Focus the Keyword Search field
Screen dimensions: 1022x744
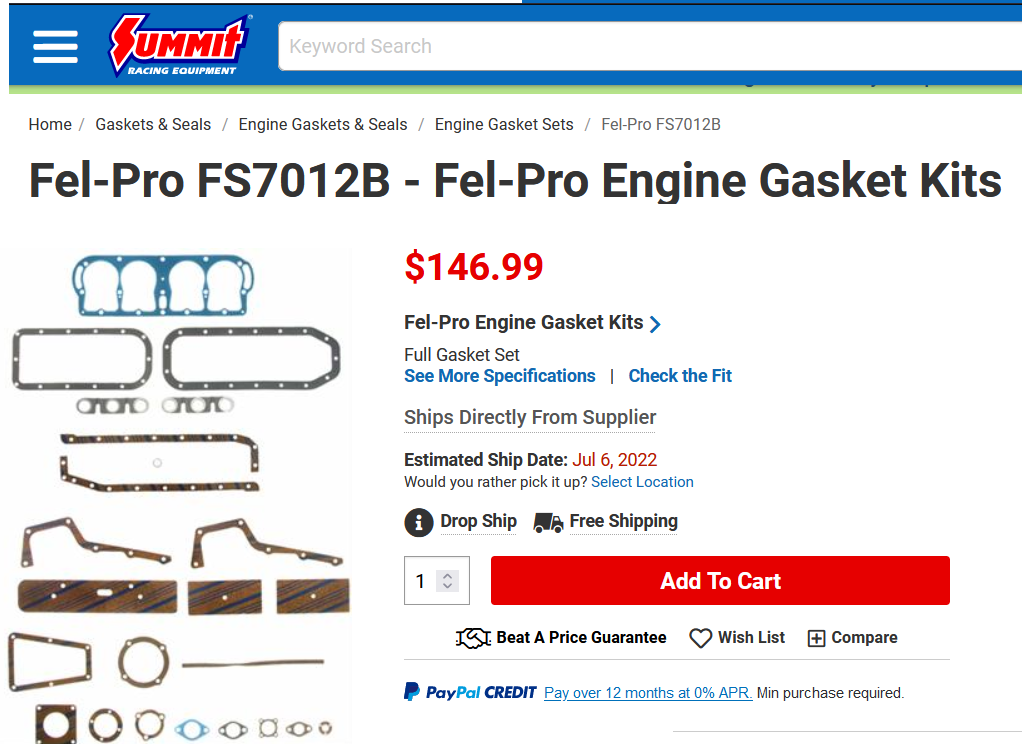[650, 46]
